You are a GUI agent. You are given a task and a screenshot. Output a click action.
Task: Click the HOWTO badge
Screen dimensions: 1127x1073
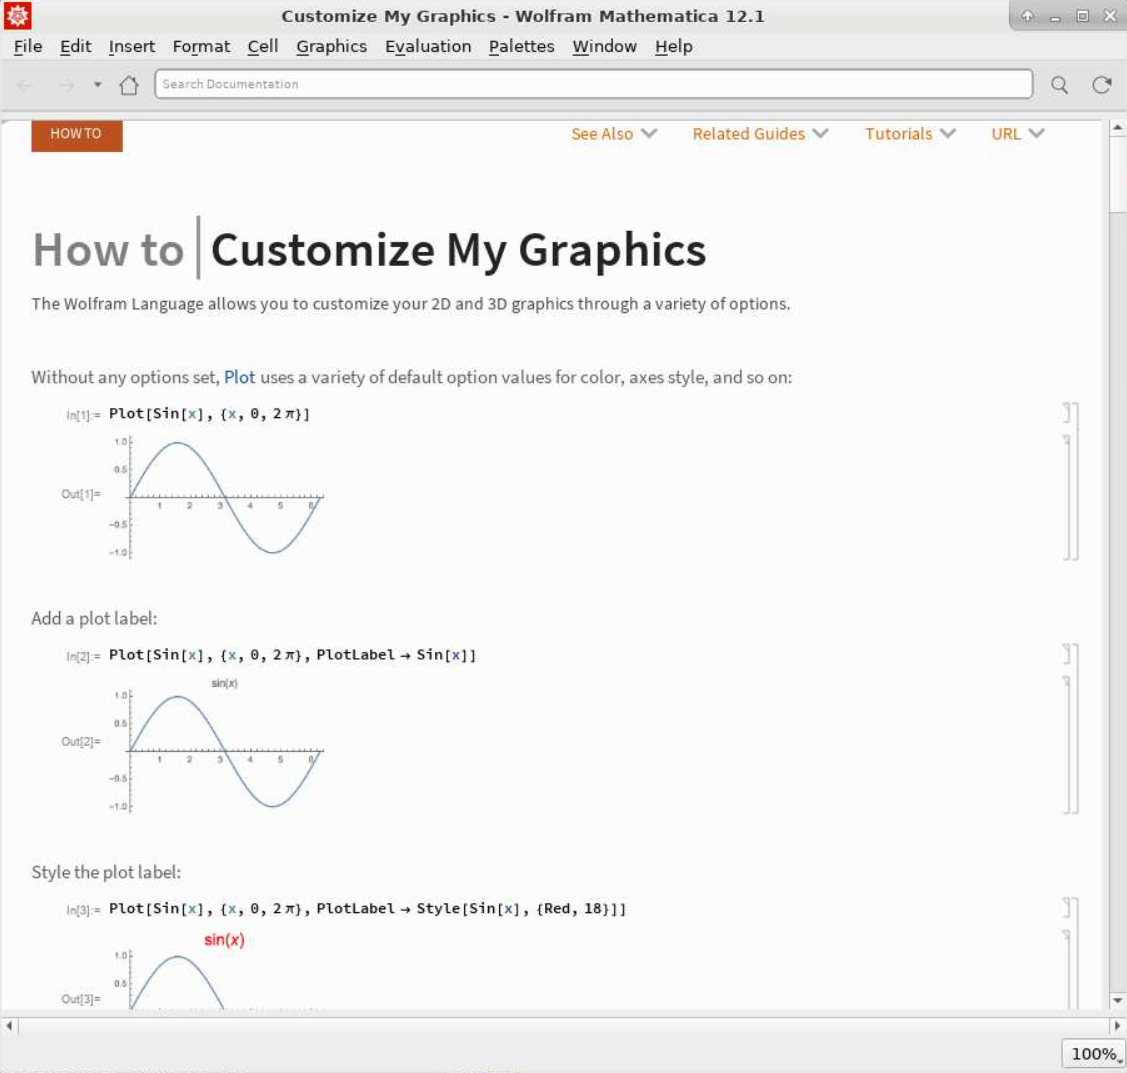76,134
